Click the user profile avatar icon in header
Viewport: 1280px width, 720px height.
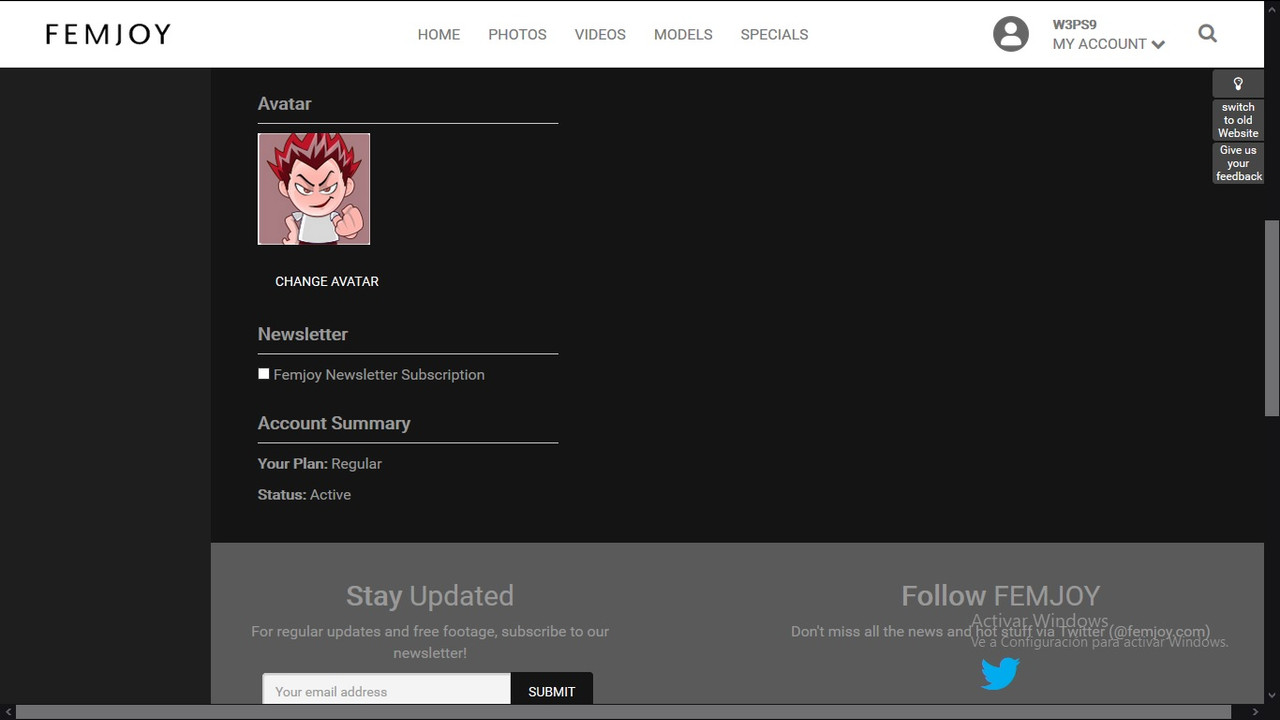click(x=1011, y=34)
